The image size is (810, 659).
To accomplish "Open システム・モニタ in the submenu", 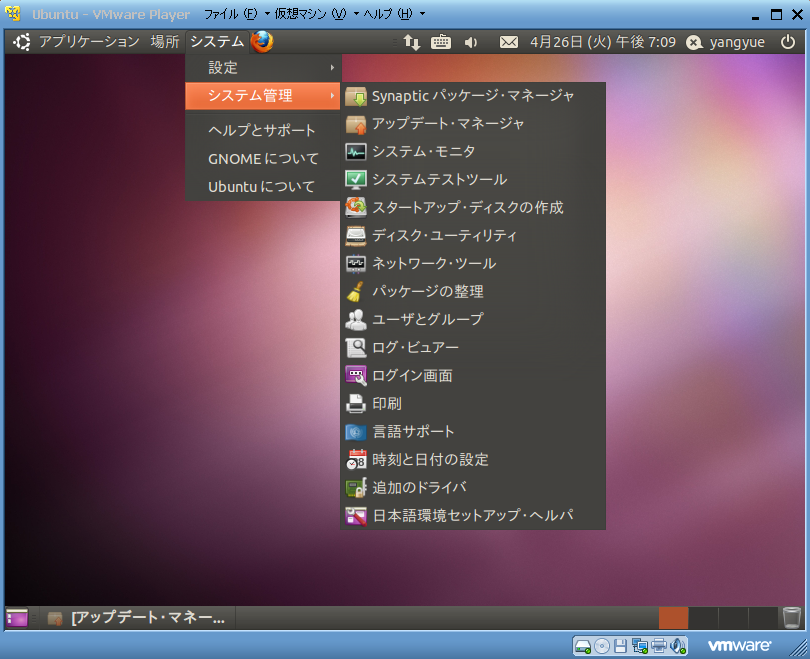I will (473, 152).
